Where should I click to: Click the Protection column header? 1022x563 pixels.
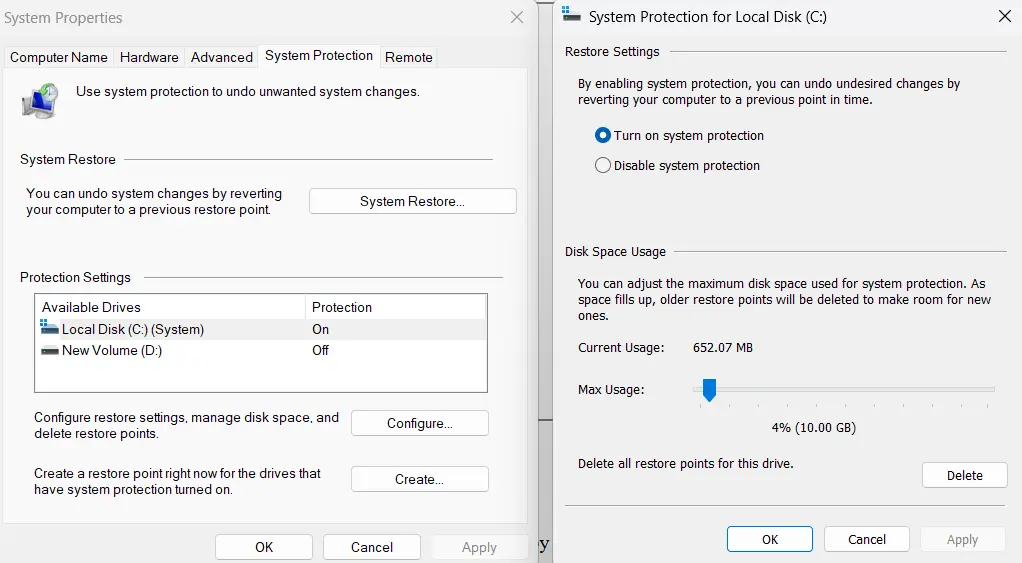pos(396,307)
